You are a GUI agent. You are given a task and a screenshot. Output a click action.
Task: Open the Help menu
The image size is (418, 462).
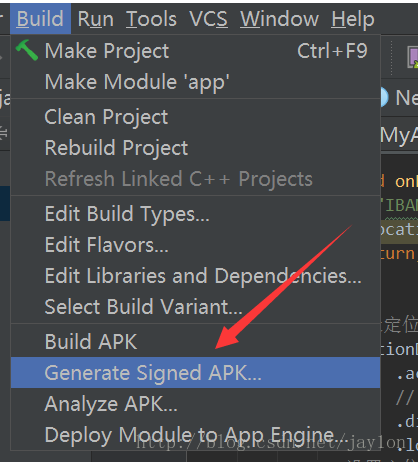pyautogui.click(x=353, y=19)
